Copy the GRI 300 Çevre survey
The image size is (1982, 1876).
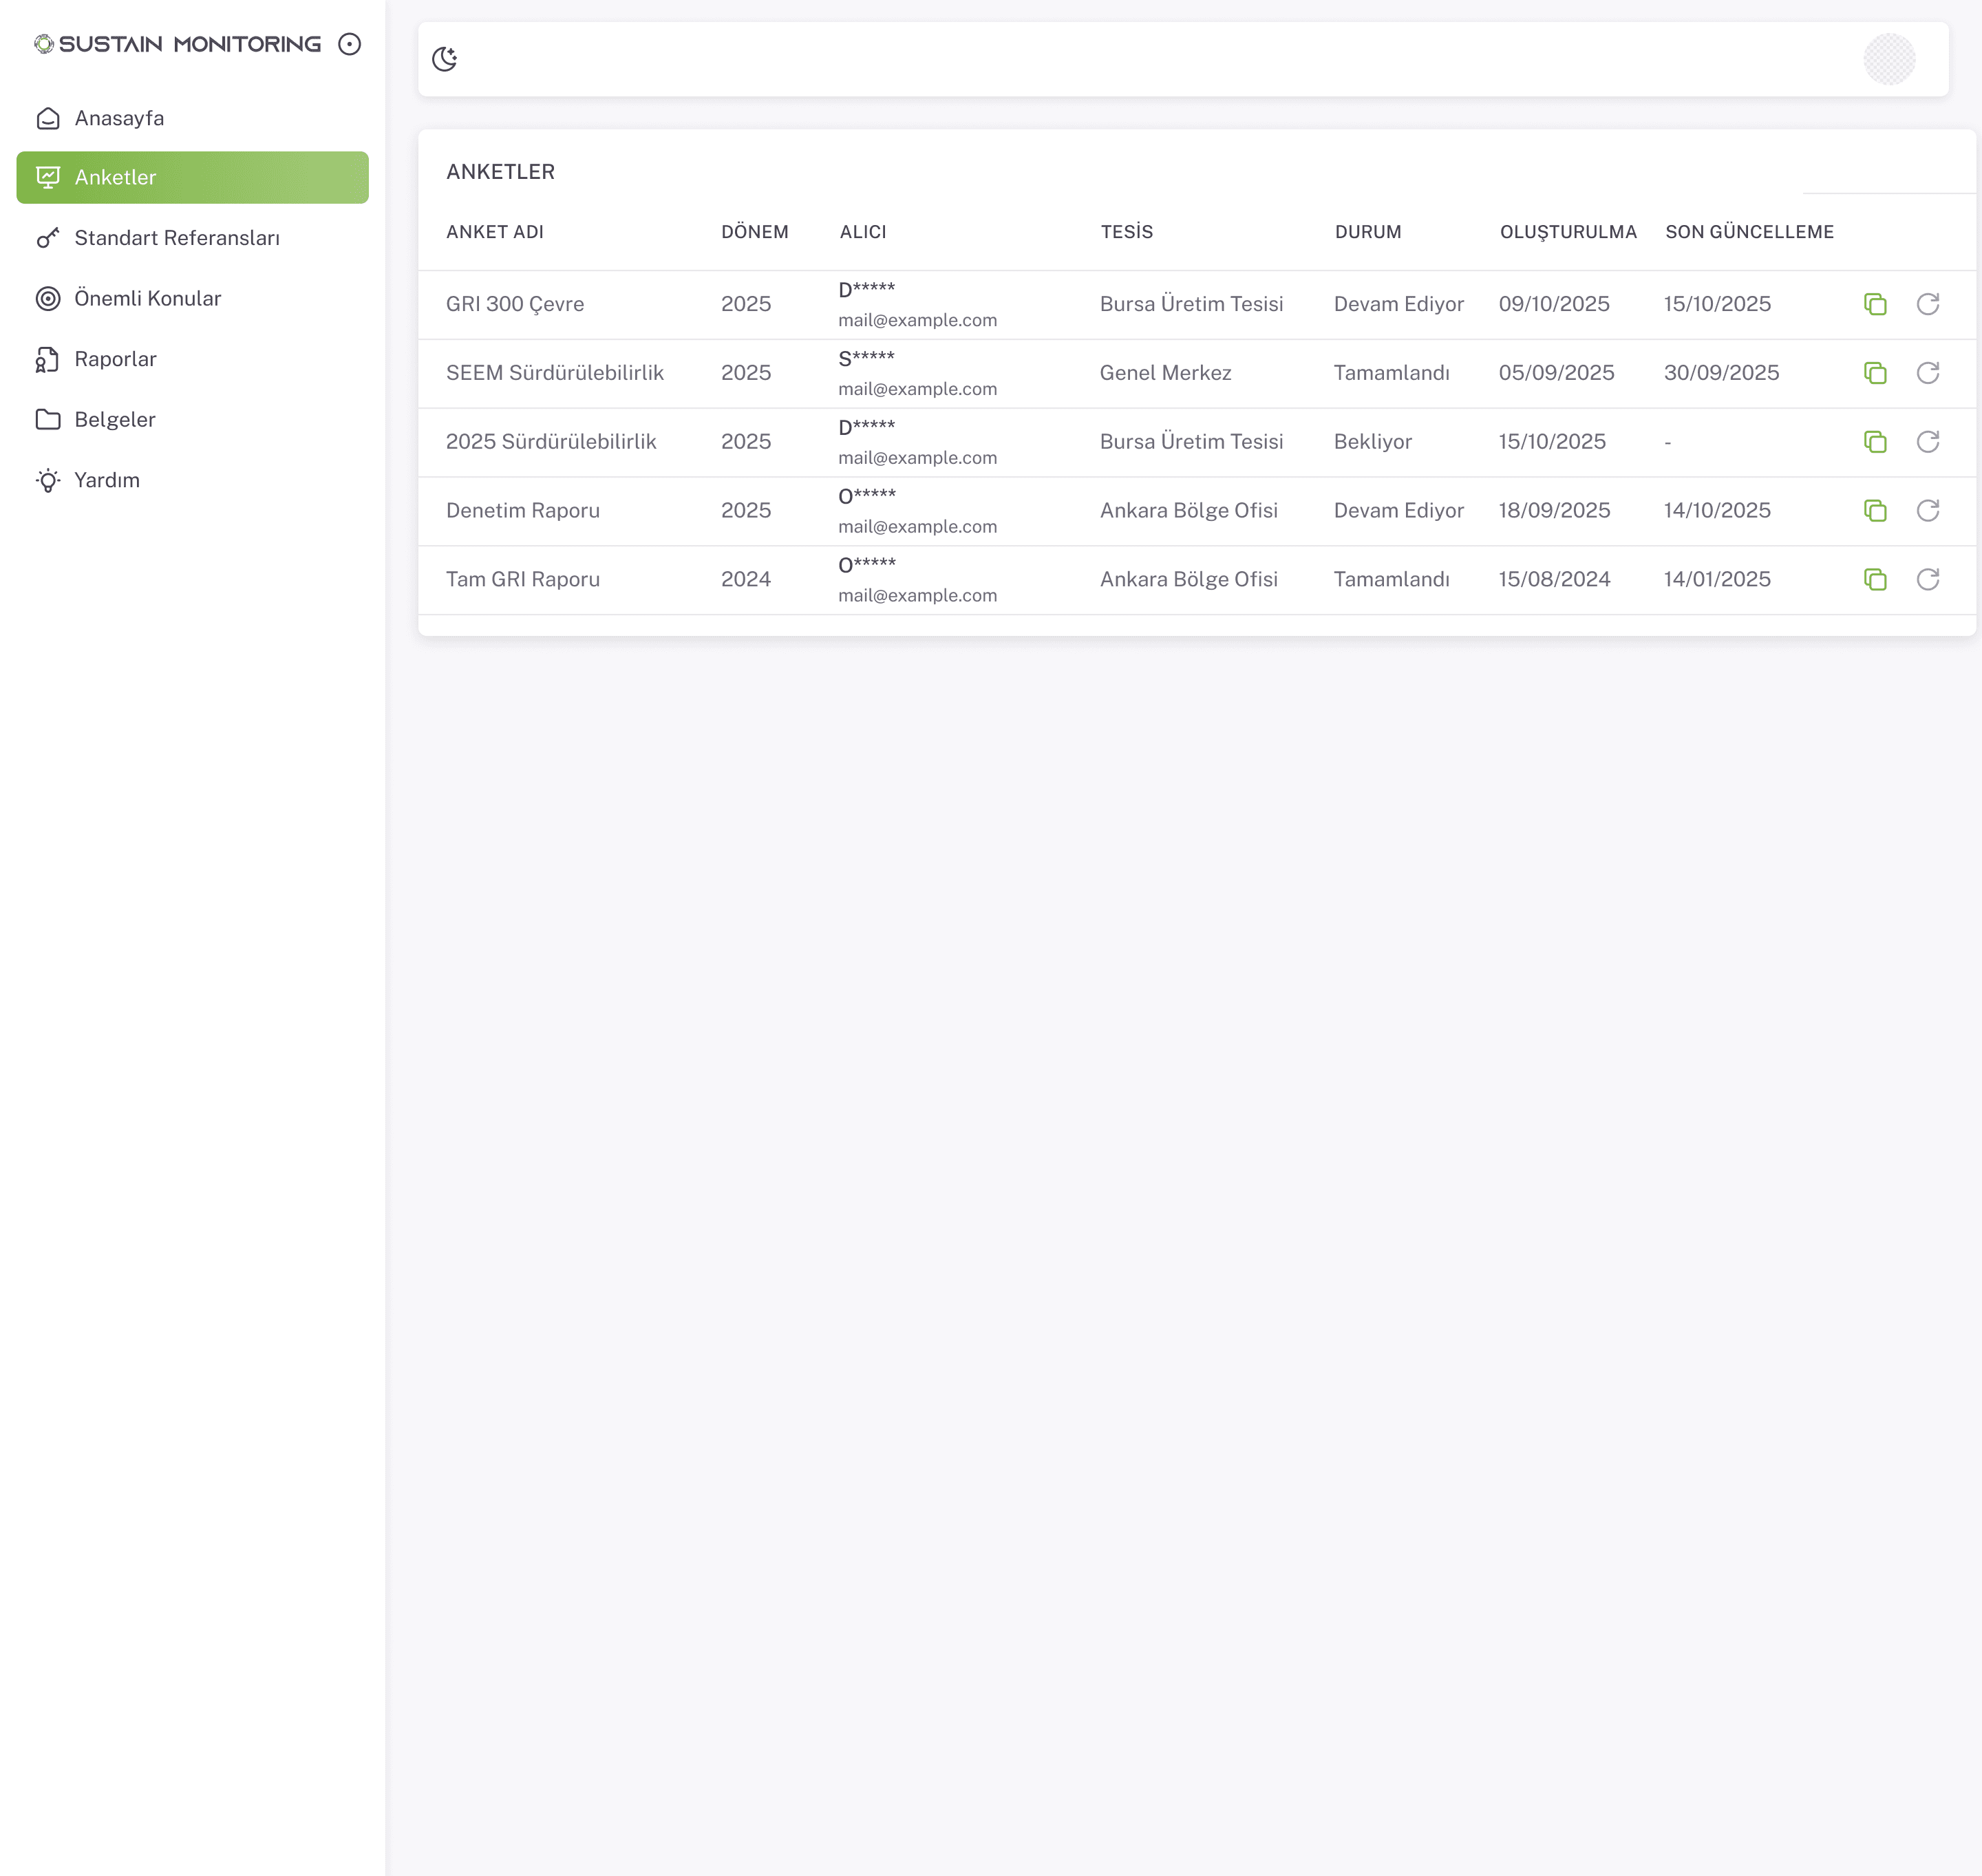click(1875, 304)
